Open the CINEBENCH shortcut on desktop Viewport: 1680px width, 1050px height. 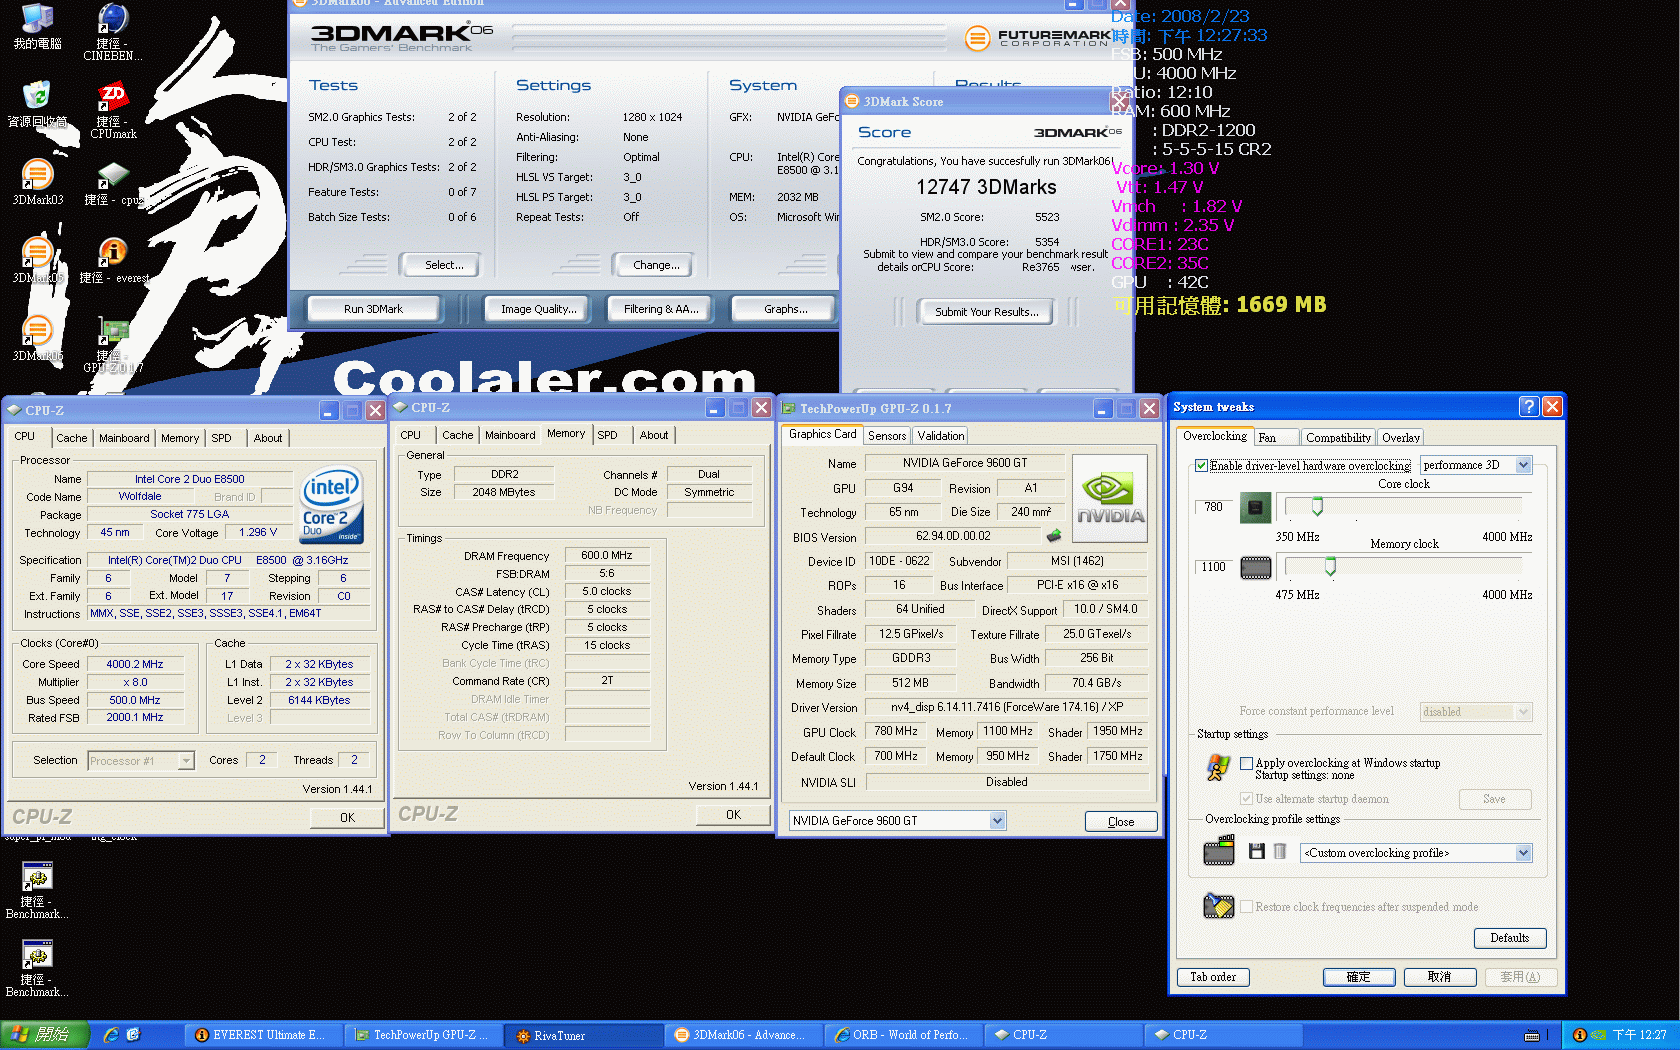click(x=113, y=30)
